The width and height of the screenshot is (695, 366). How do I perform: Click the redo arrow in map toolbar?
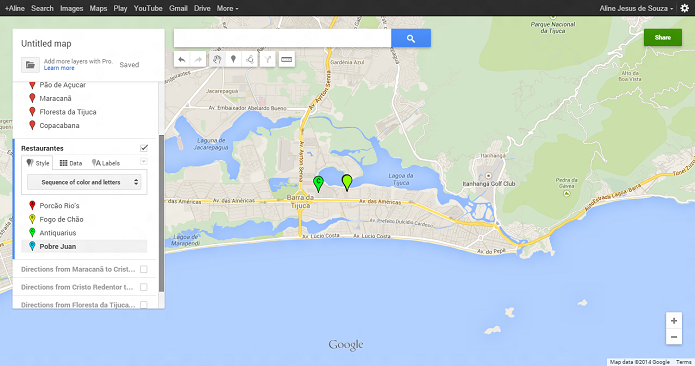198,59
